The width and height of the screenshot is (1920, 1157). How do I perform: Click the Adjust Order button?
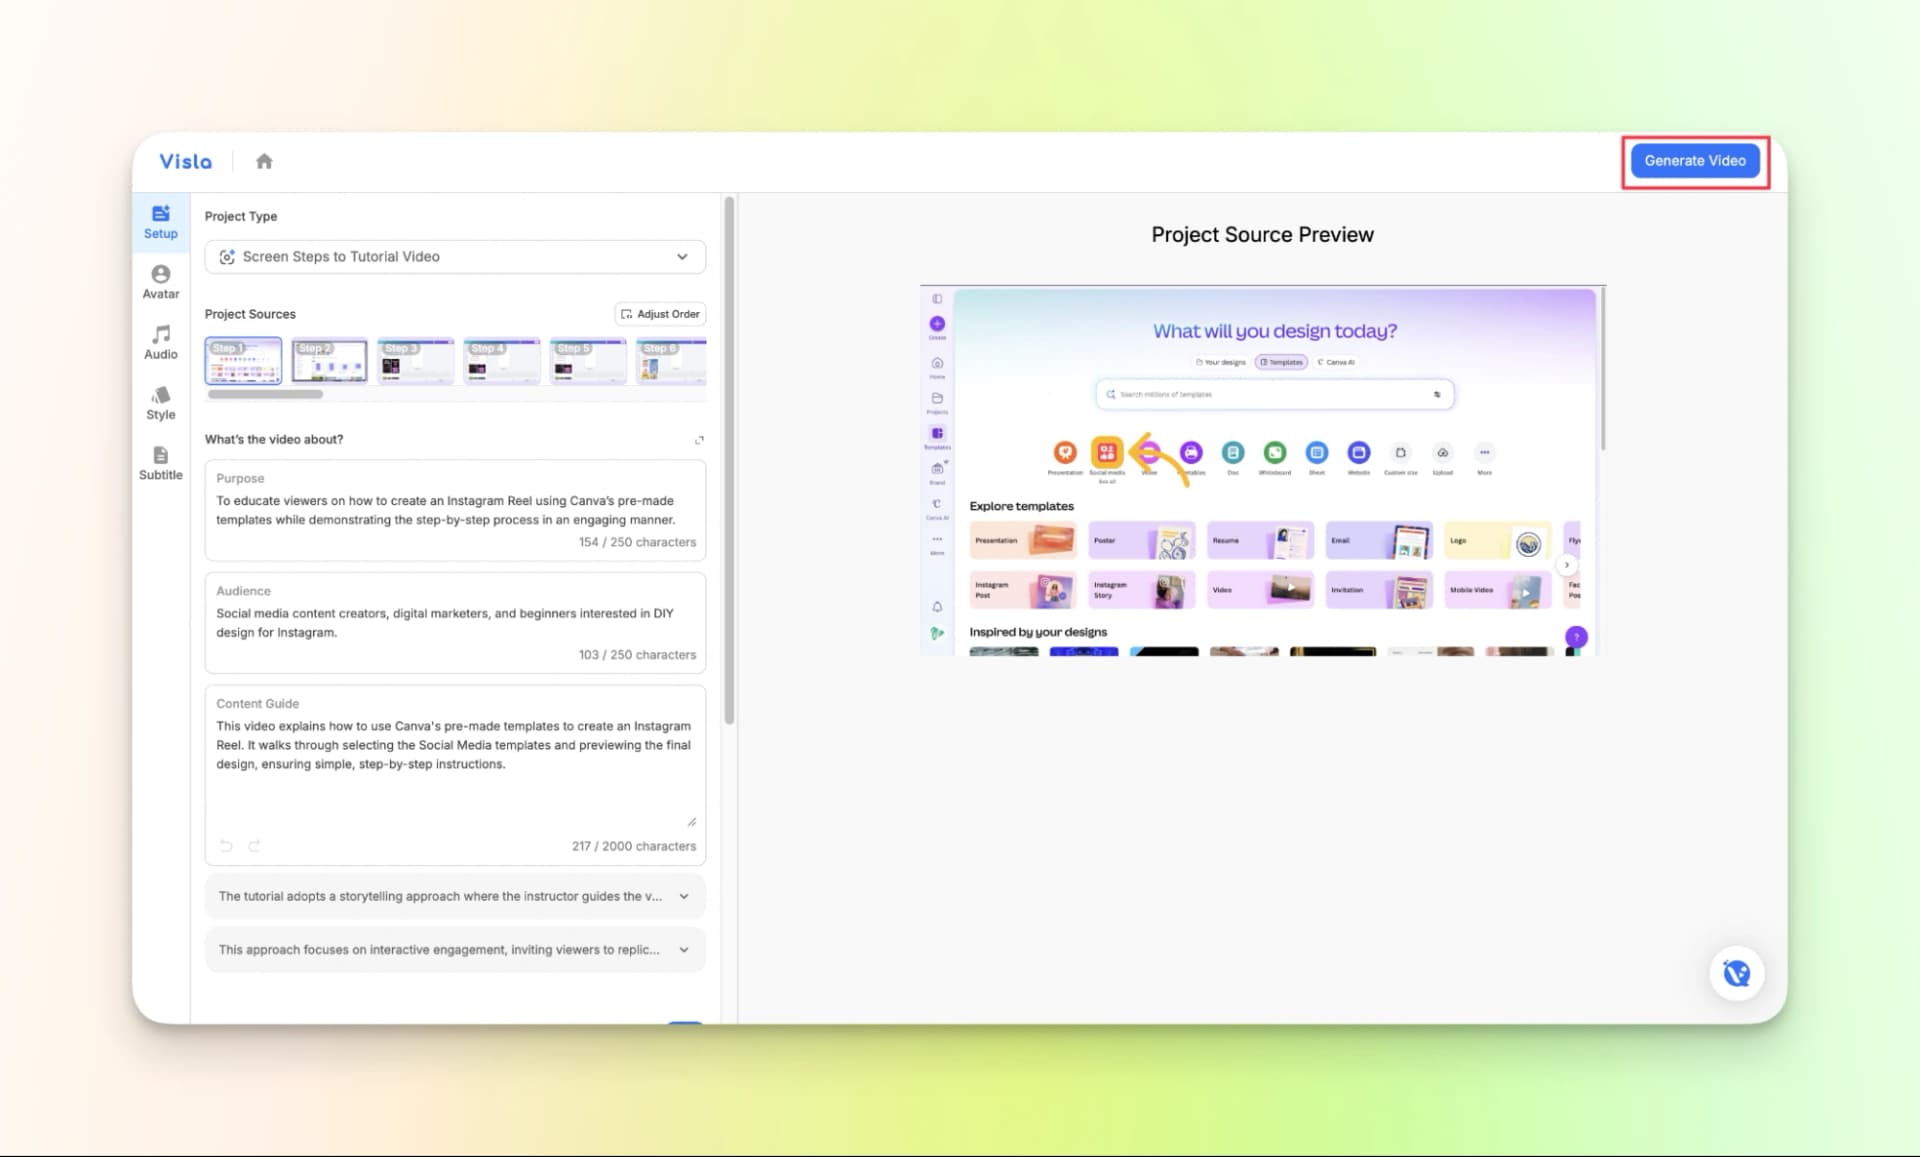(660, 314)
